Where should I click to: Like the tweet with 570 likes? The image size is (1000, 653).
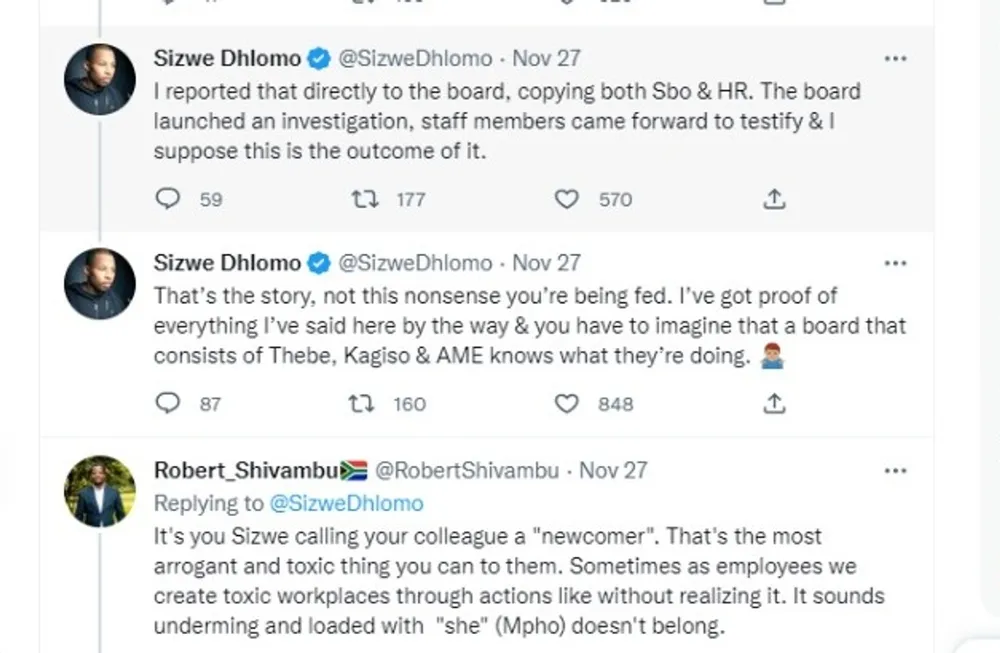567,199
